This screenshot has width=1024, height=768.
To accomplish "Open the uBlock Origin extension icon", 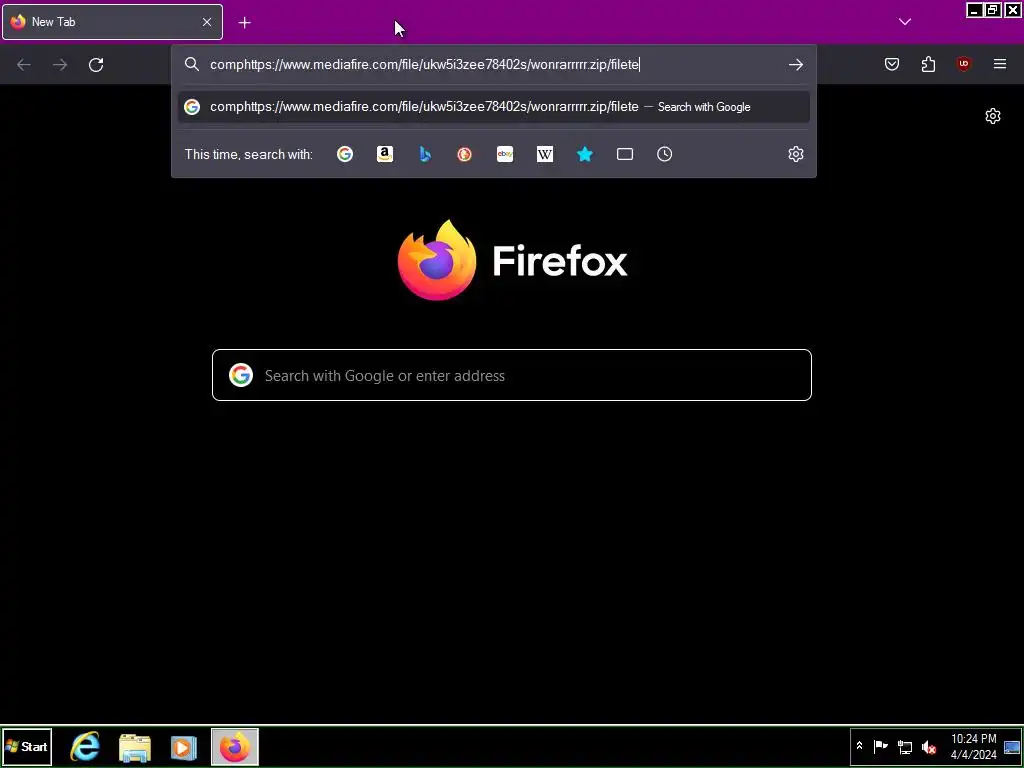I will [x=963, y=64].
